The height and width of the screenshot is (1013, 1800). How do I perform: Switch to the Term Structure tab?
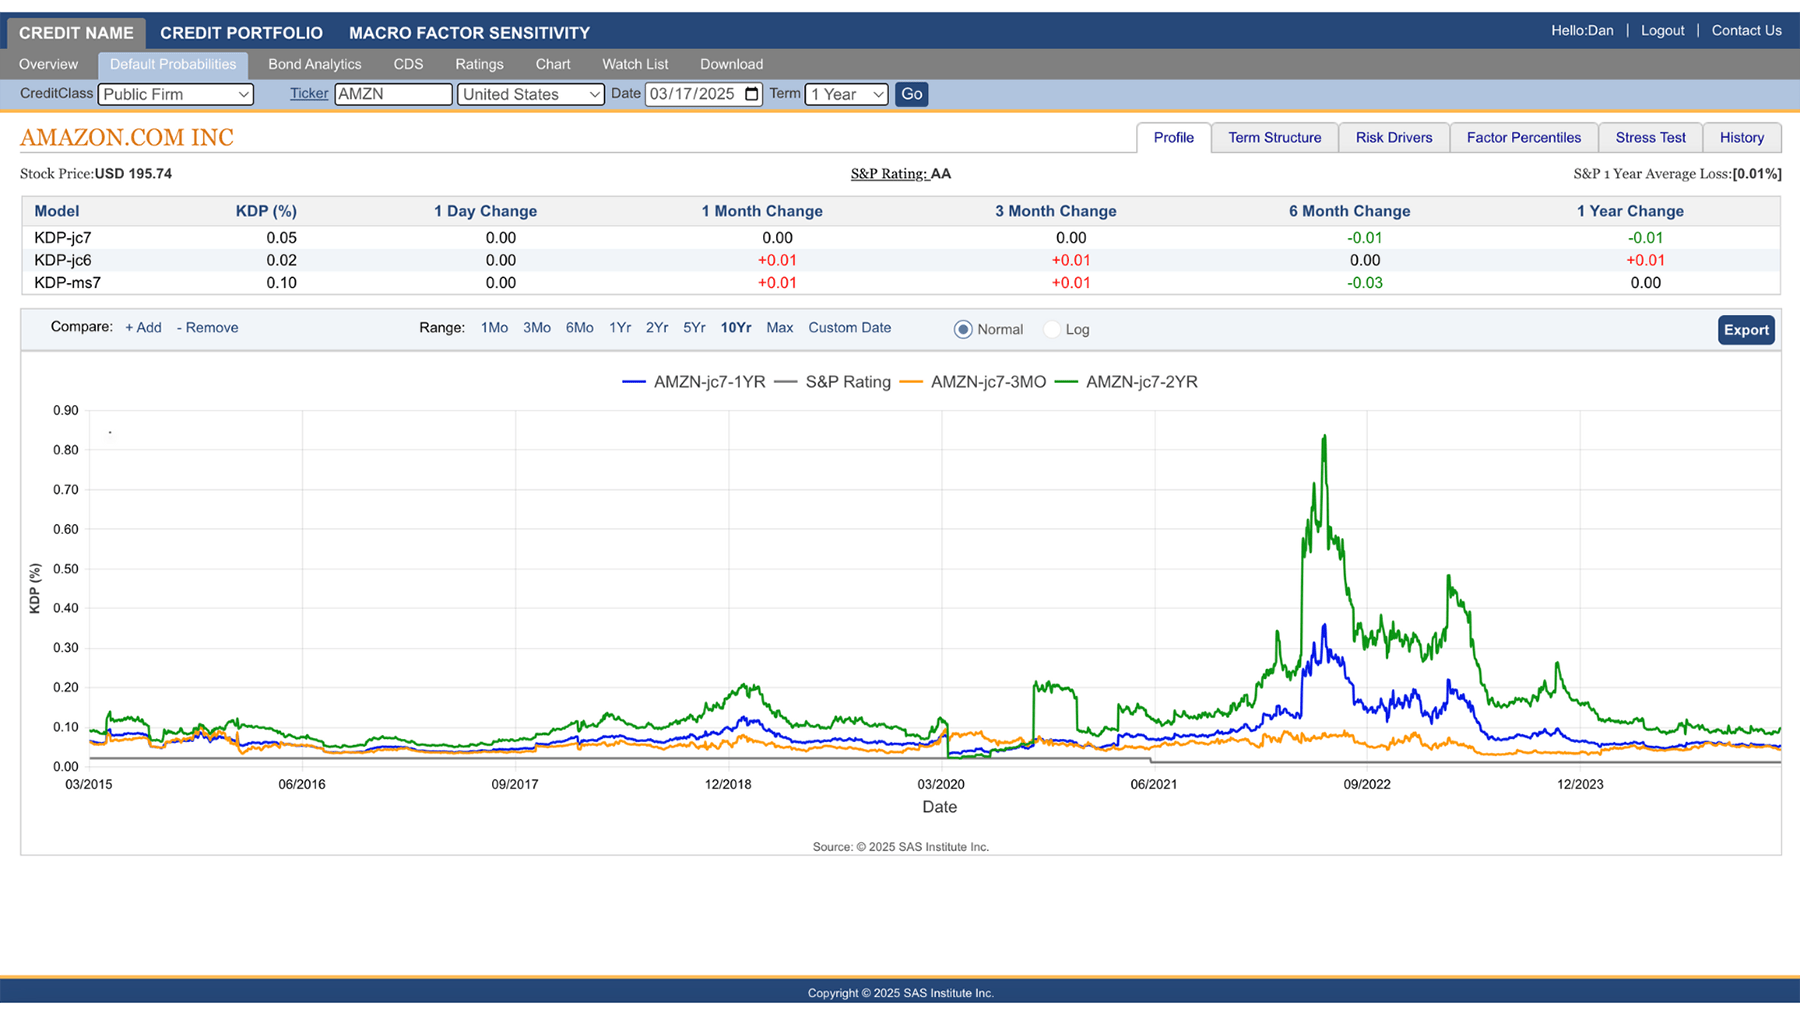click(1275, 137)
